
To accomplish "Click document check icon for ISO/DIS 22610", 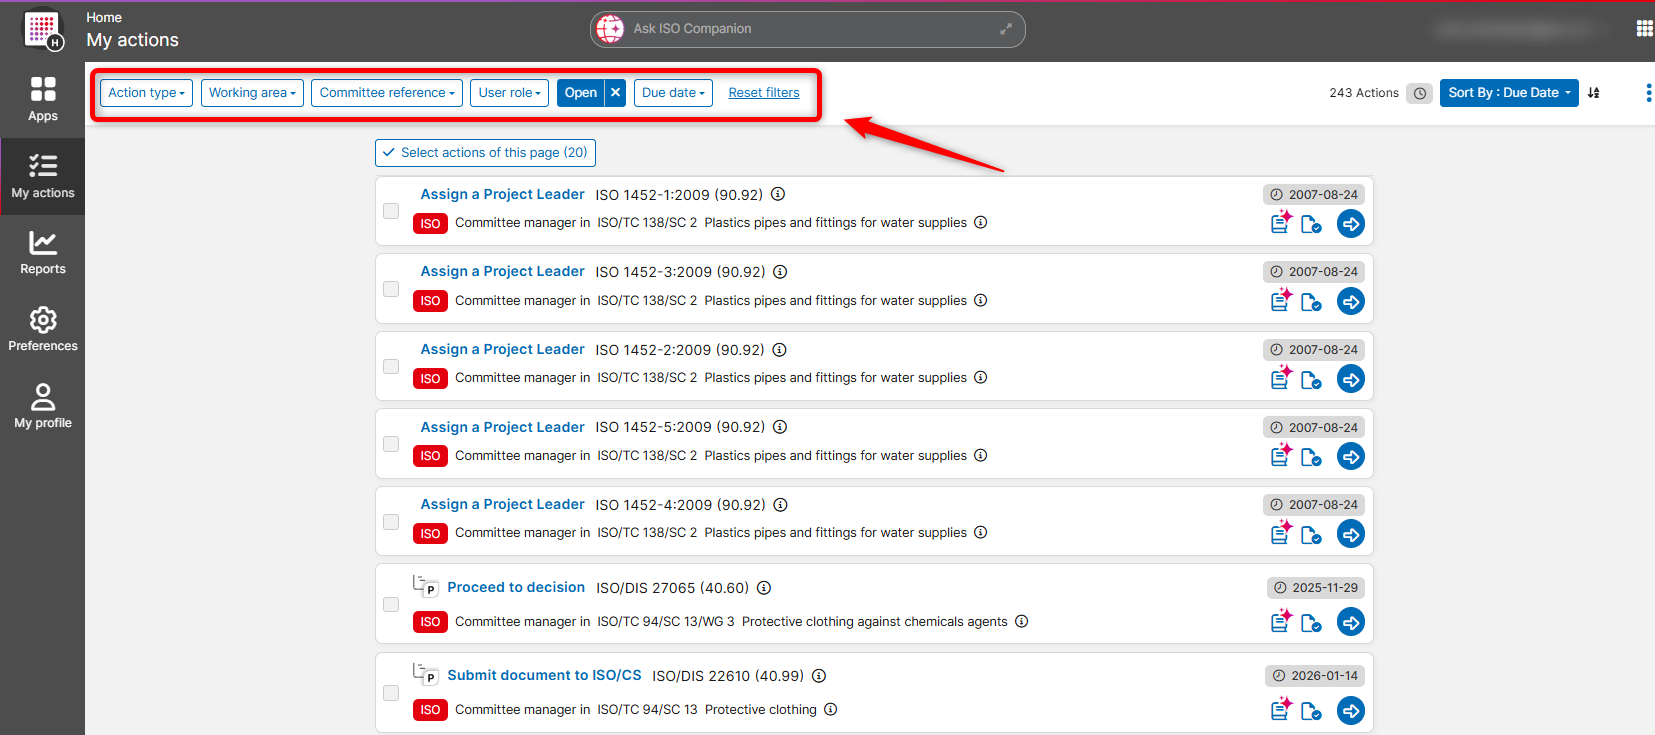I will pyautogui.click(x=1311, y=711).
